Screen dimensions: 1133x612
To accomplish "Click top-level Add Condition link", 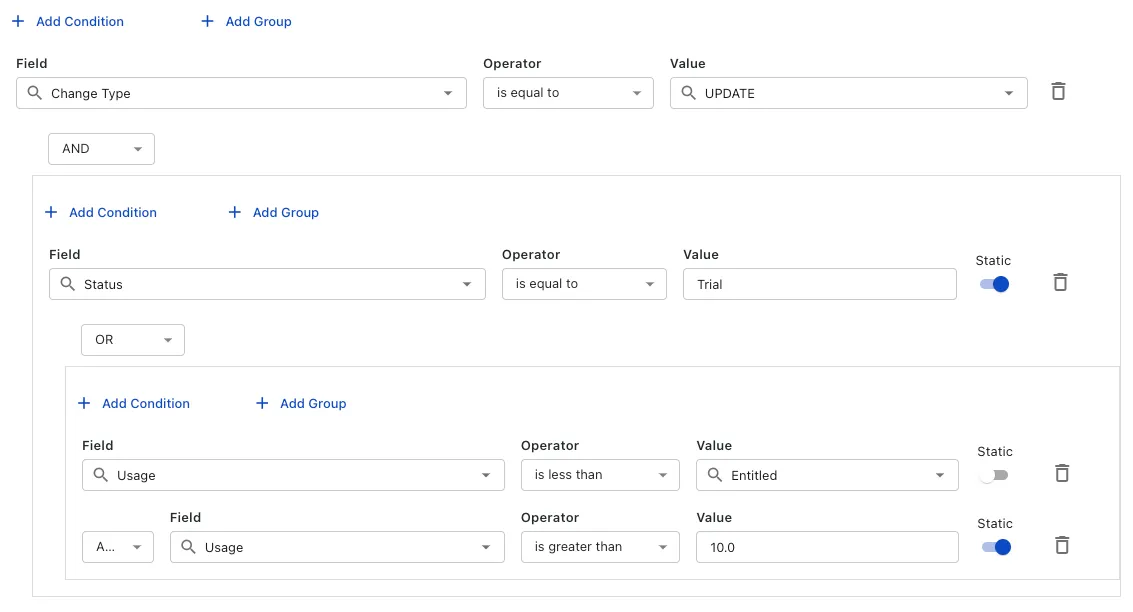I will (x=68, y=22).
